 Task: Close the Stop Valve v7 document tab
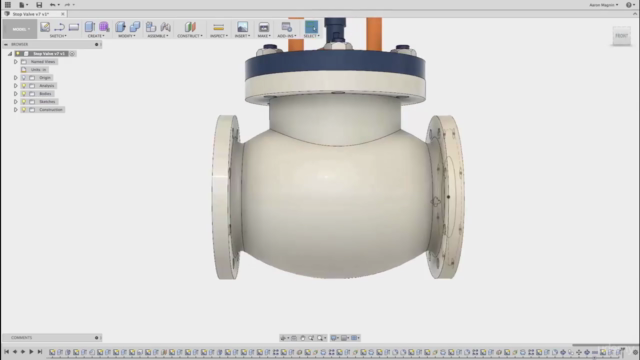pos(63,14)
